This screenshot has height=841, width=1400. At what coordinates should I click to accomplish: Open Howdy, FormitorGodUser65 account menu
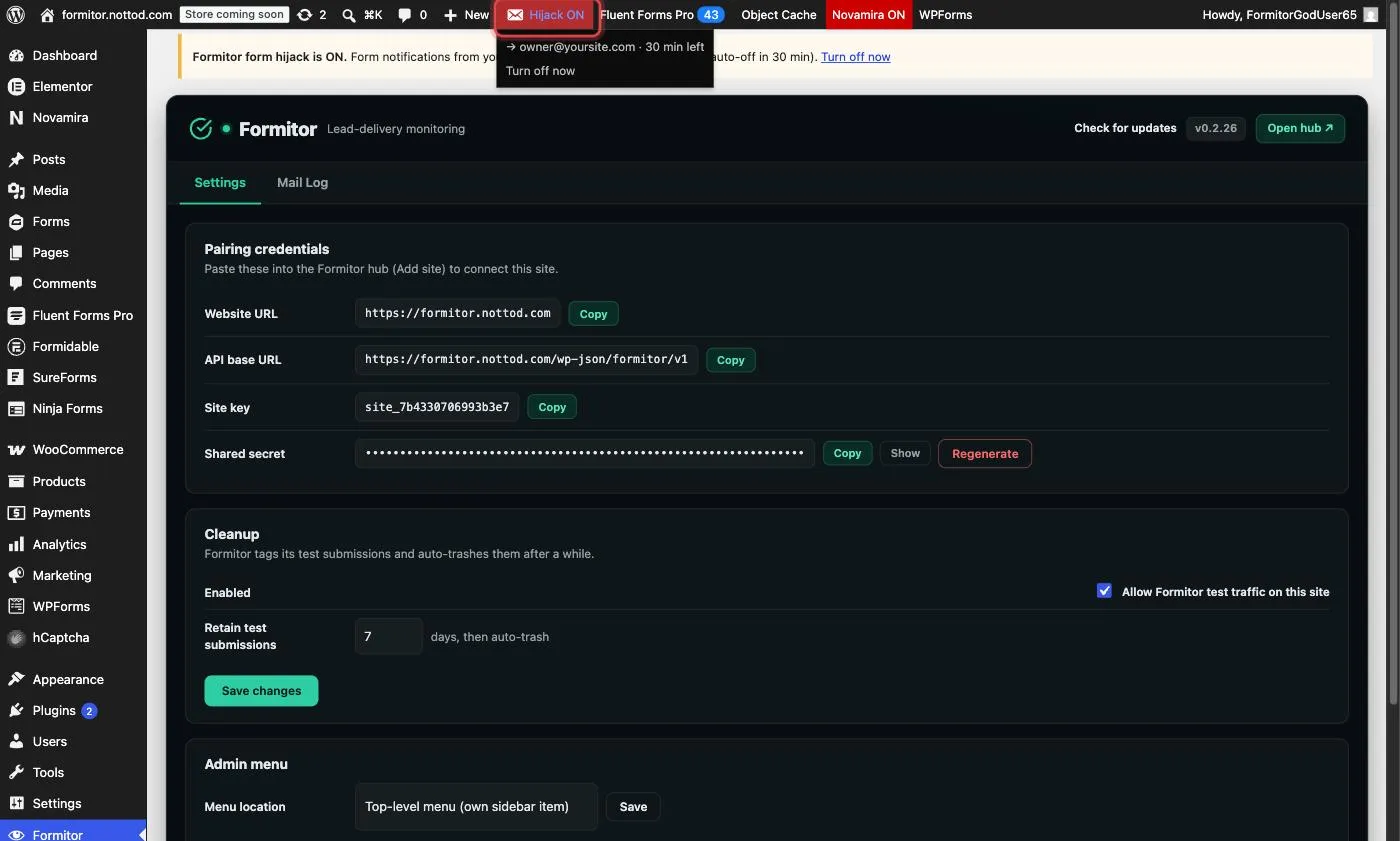tap(1291, 15)
